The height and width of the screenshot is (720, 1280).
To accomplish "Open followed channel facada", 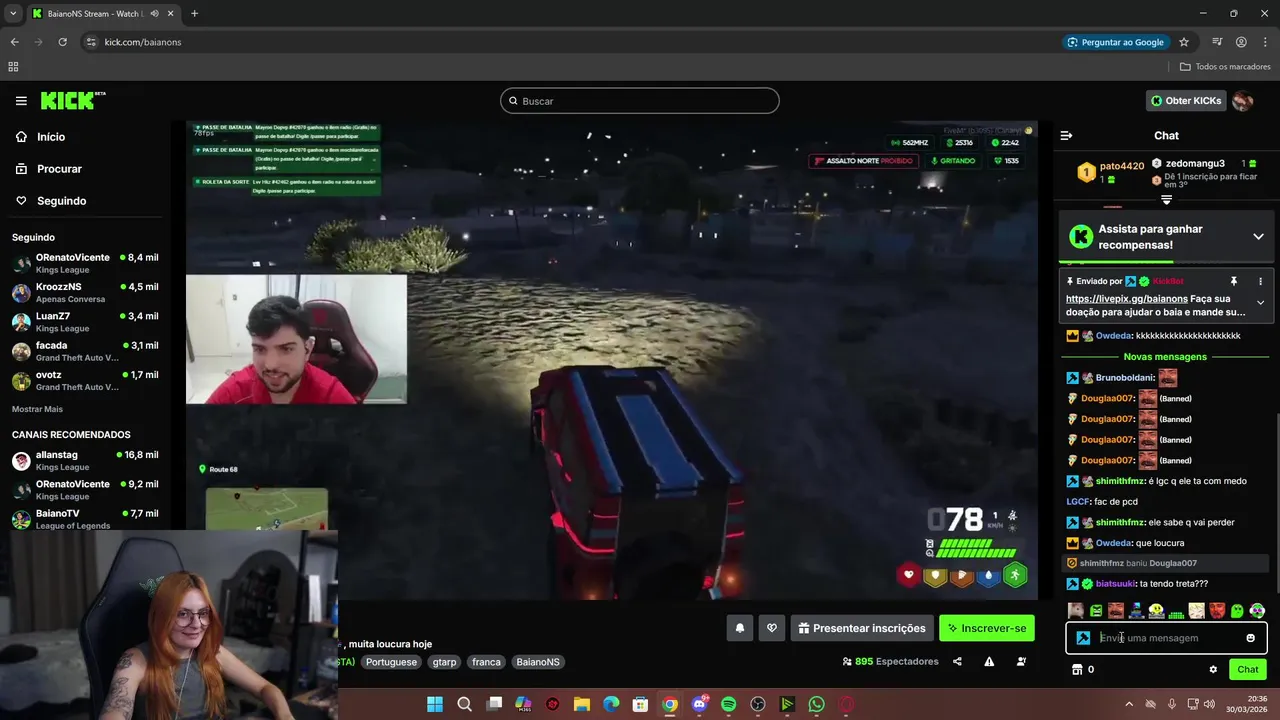I will (x=85, y=351).
